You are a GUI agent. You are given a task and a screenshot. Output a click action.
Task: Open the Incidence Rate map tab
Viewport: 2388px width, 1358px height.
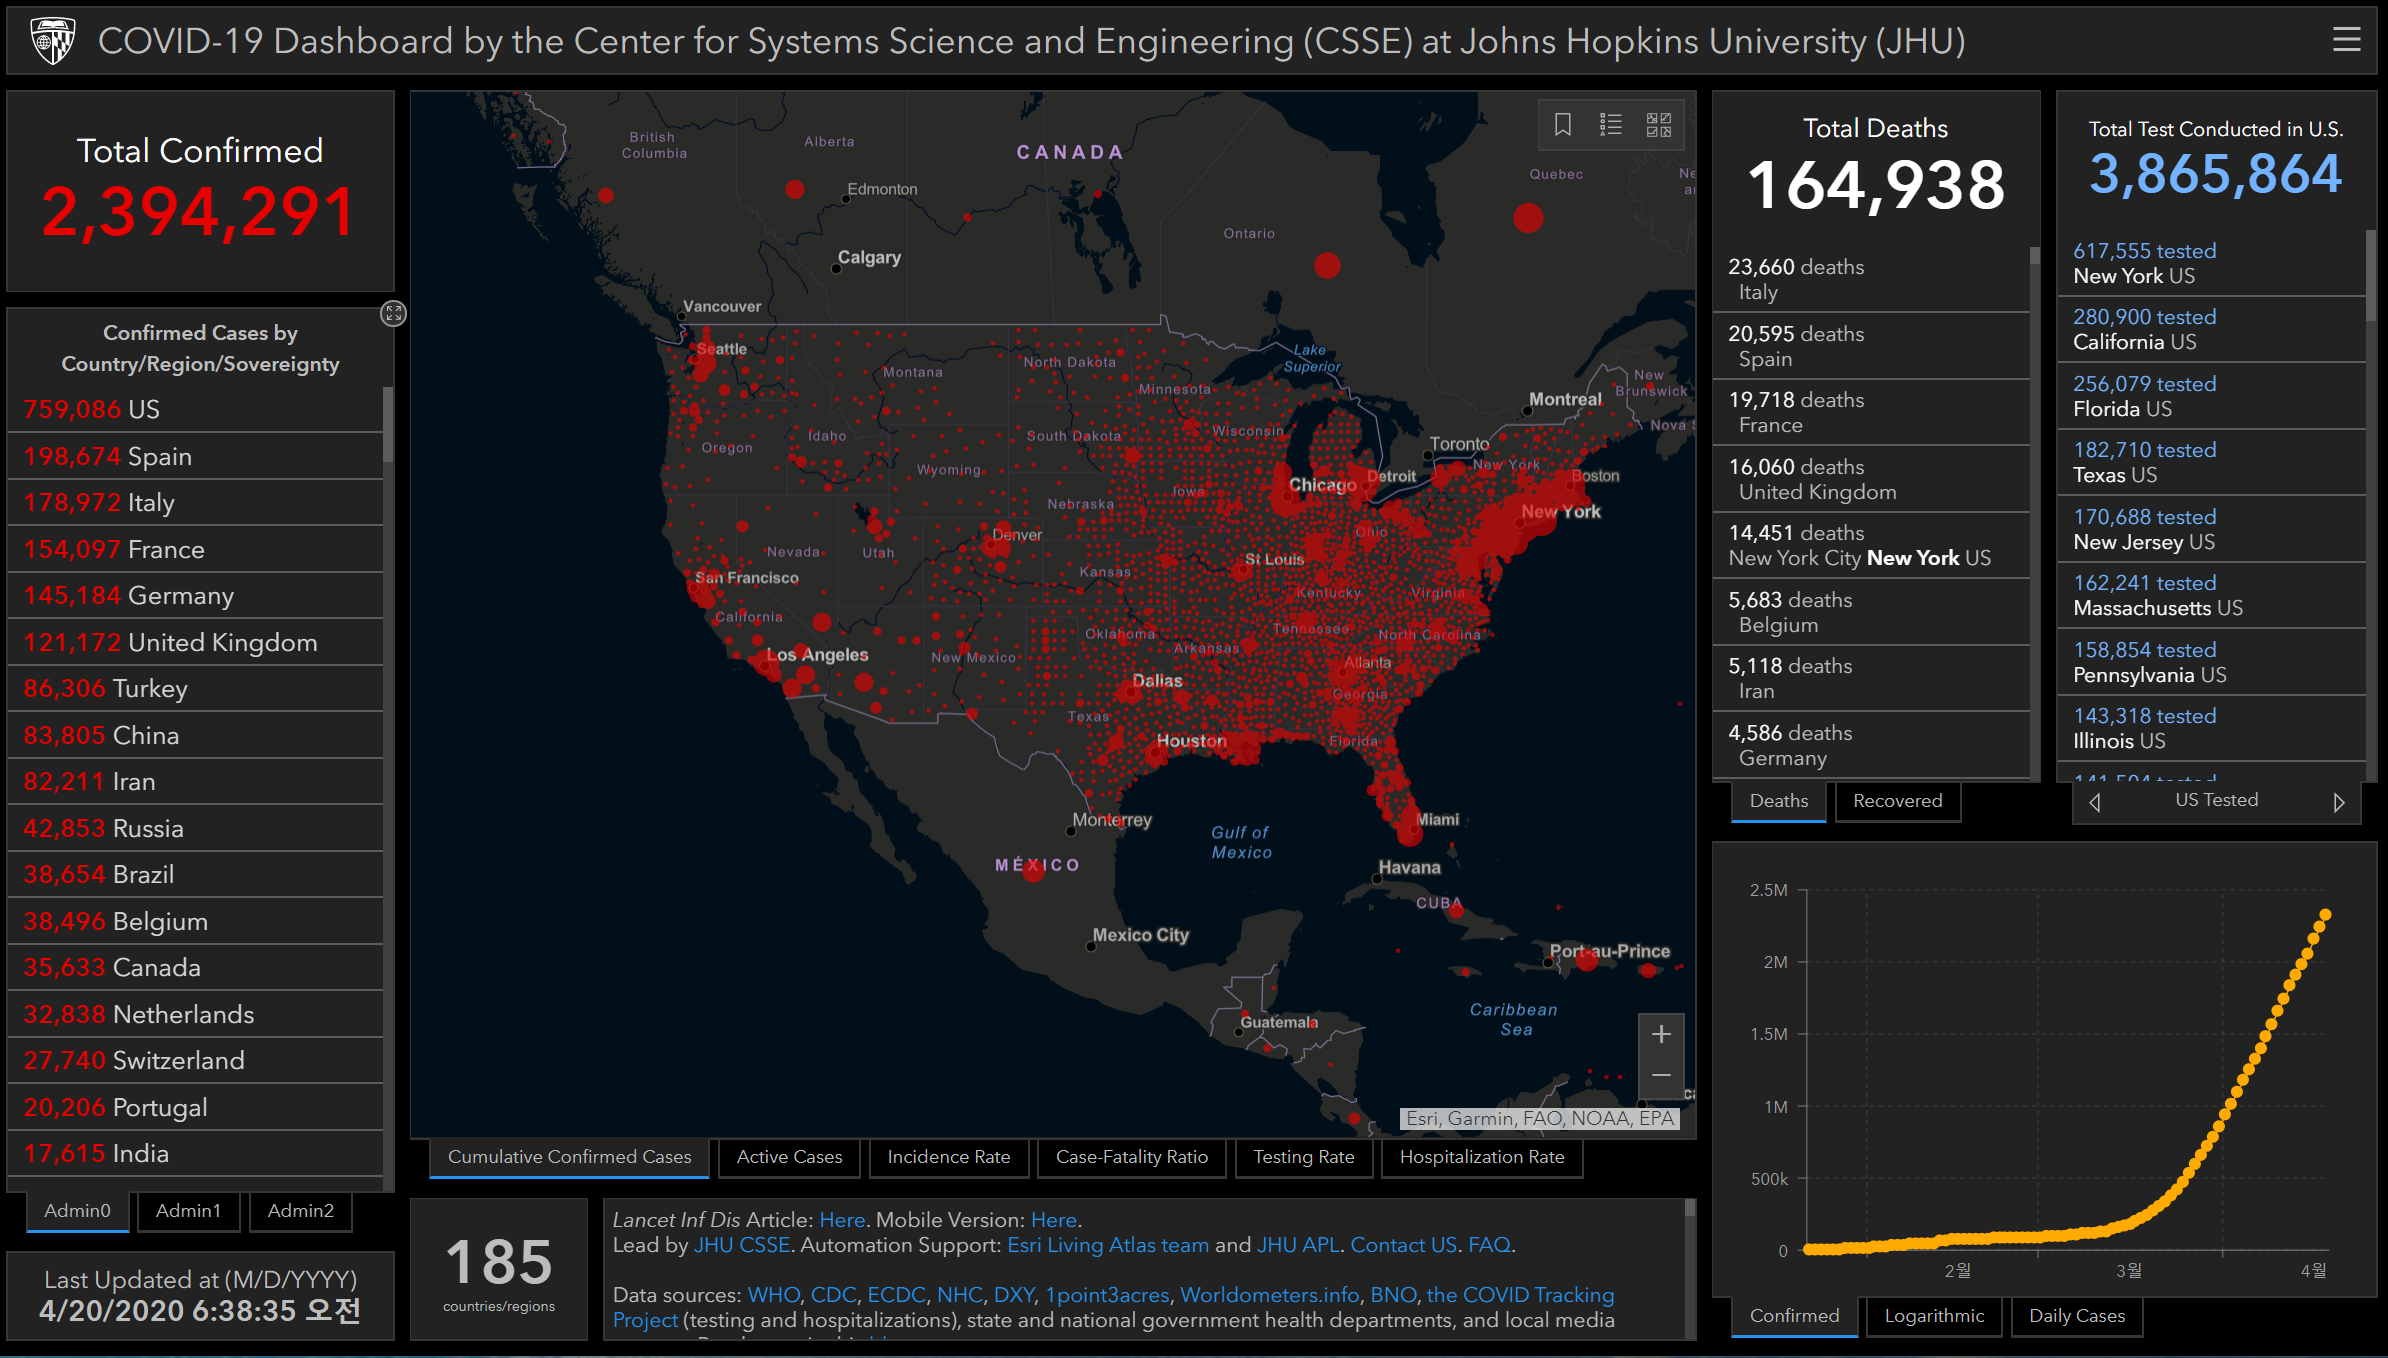(948, 1157)
